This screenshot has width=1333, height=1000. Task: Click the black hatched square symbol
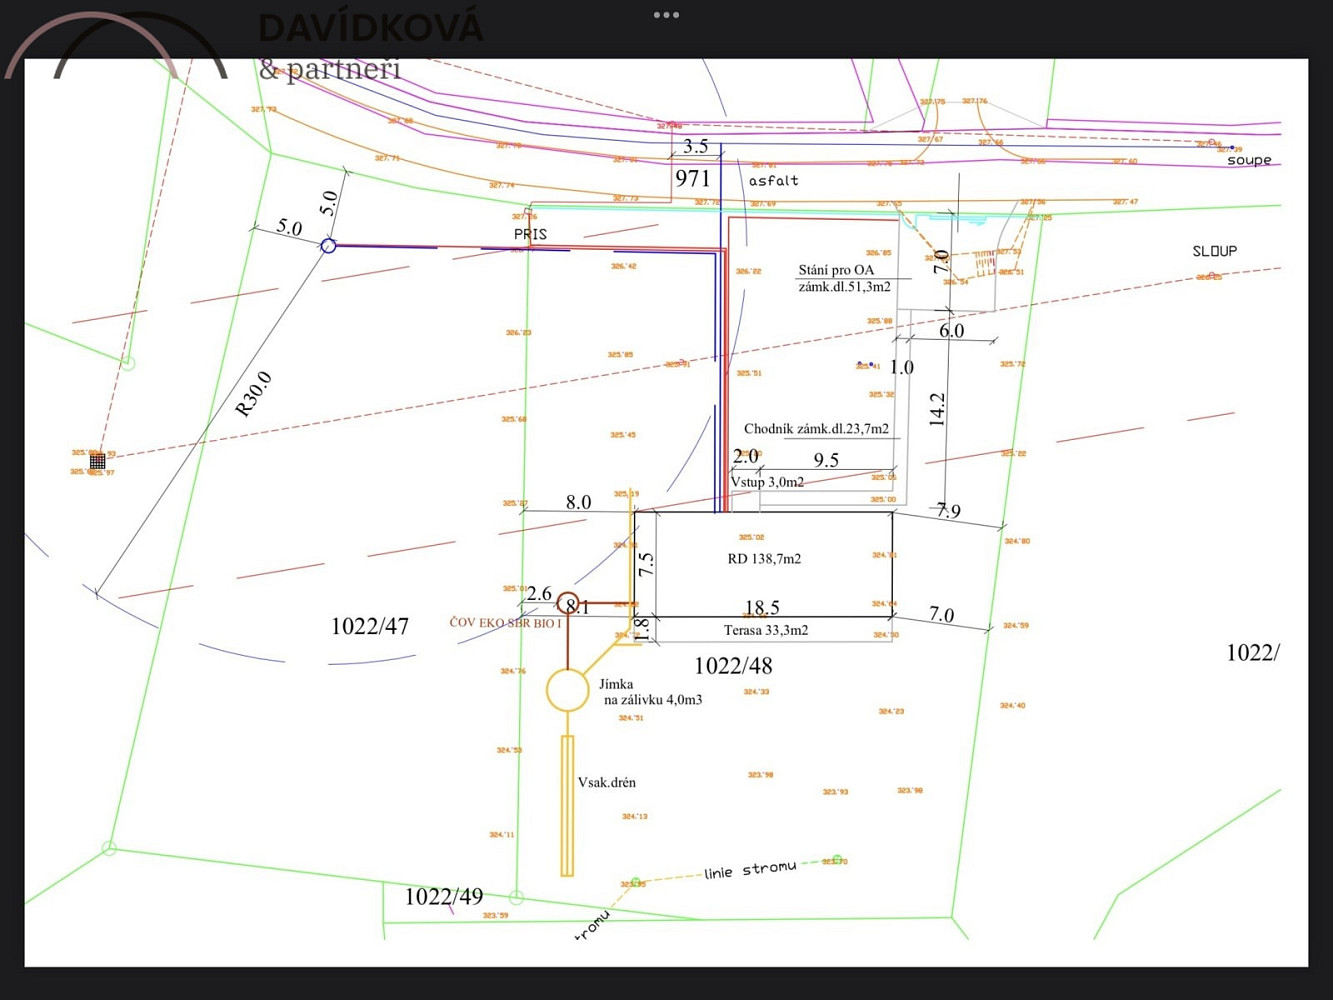click(x=97, y=461)
